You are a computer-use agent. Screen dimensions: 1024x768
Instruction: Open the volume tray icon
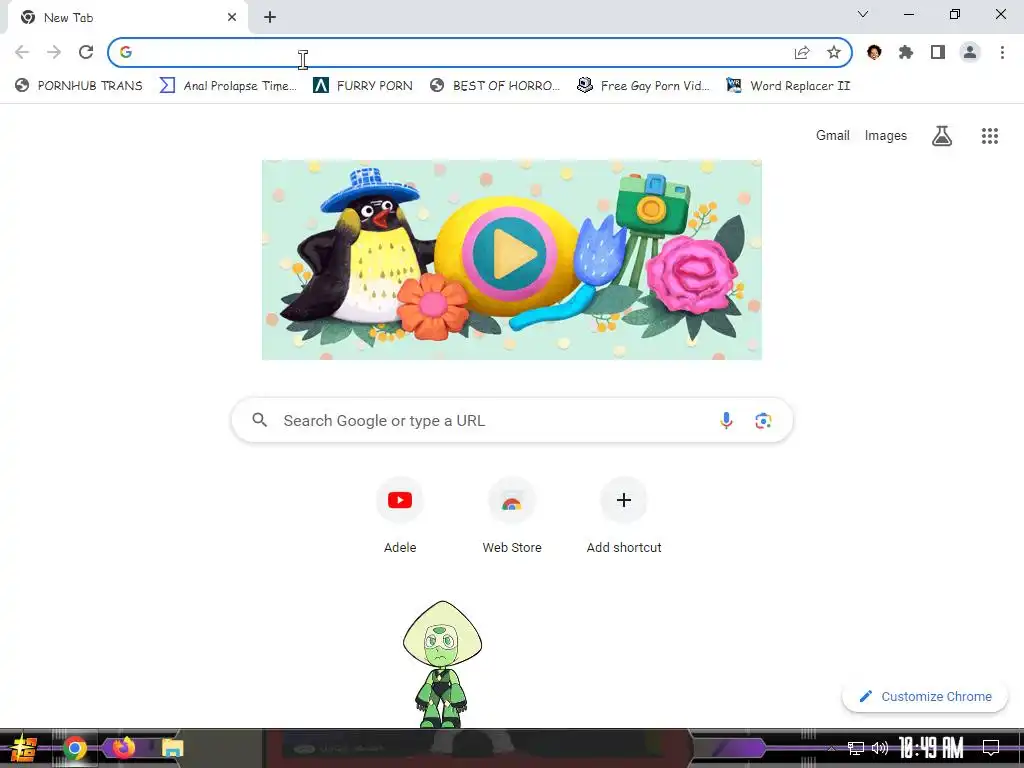(x=880, y=748)
